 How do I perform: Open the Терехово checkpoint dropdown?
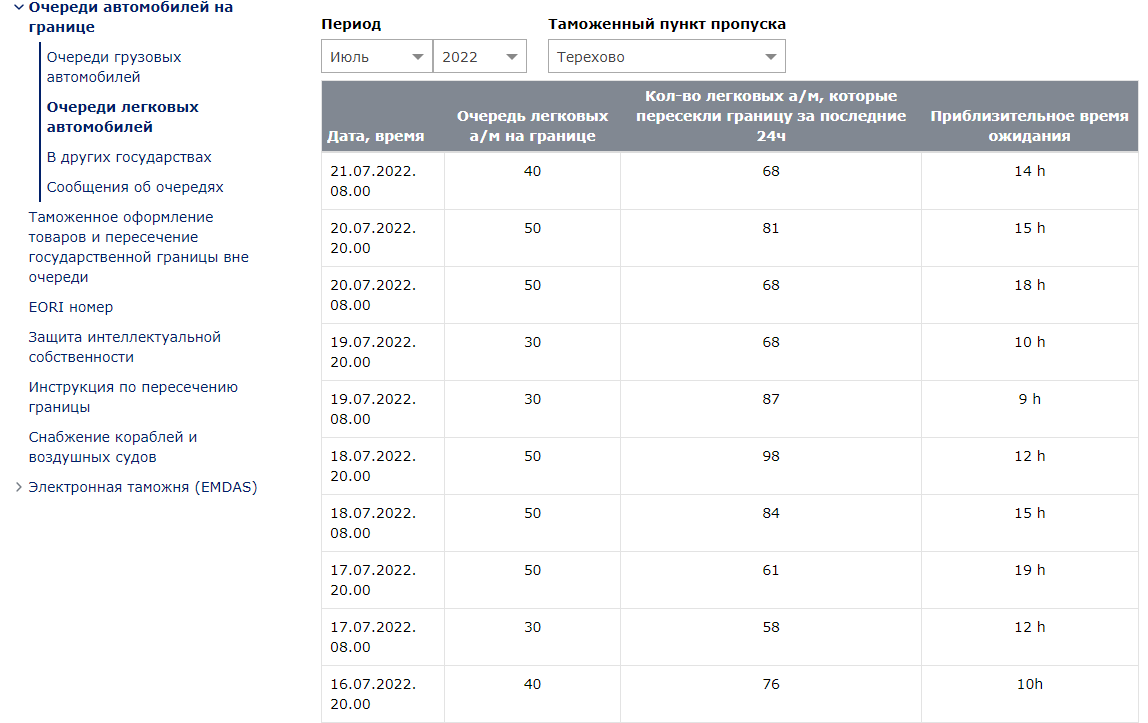click(666, 57)
